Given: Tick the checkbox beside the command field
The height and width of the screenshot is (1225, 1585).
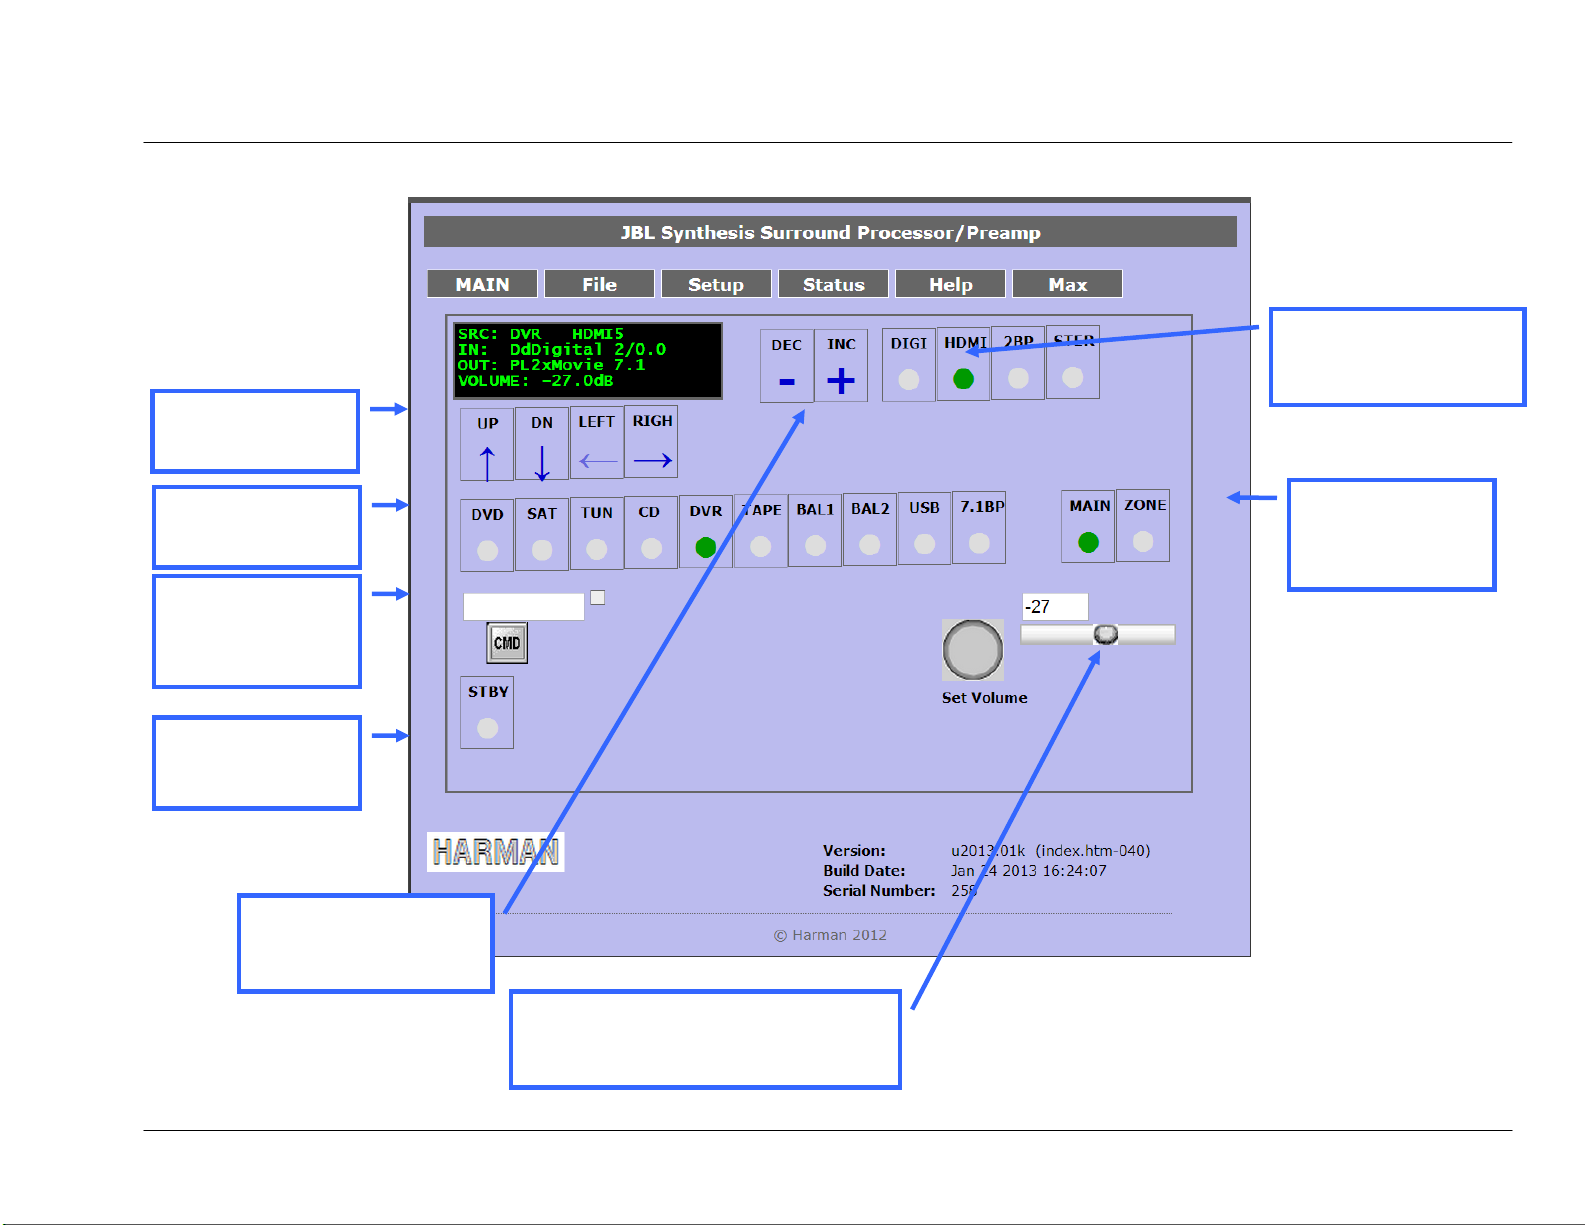Looking at the screenshot, I should click(x=598, y=597).
